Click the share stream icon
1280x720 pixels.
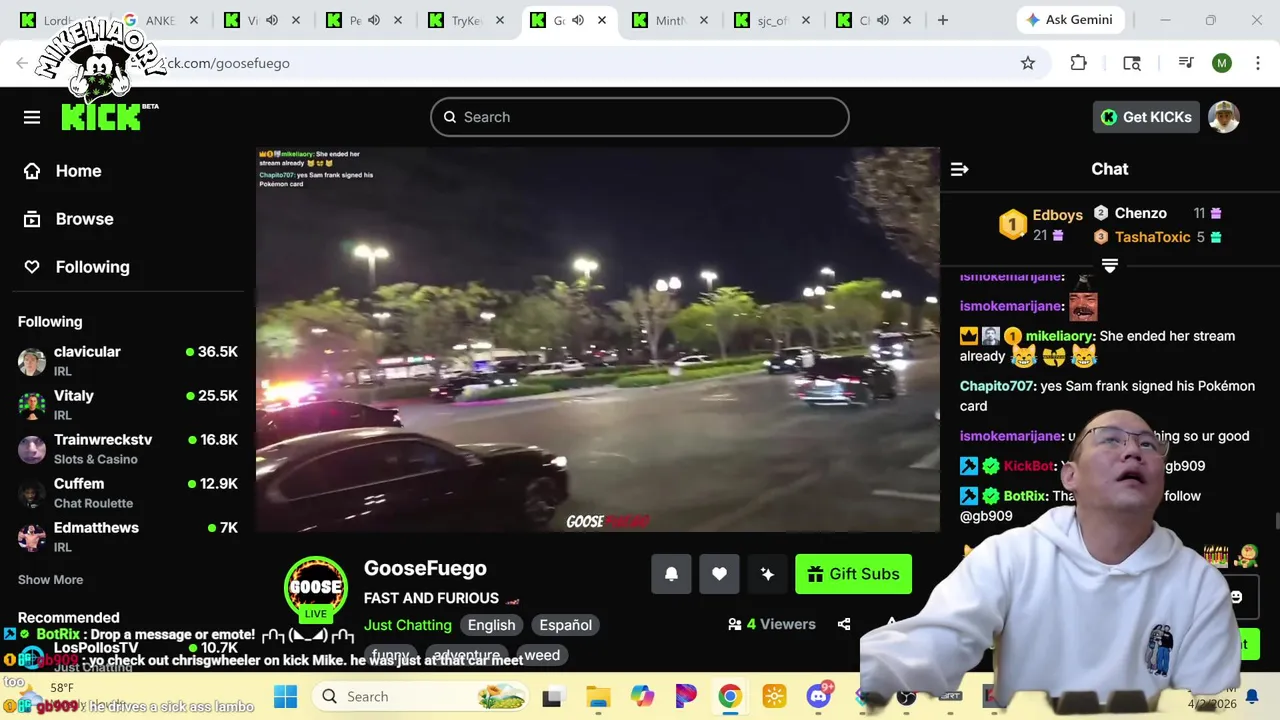pos(844,624)
